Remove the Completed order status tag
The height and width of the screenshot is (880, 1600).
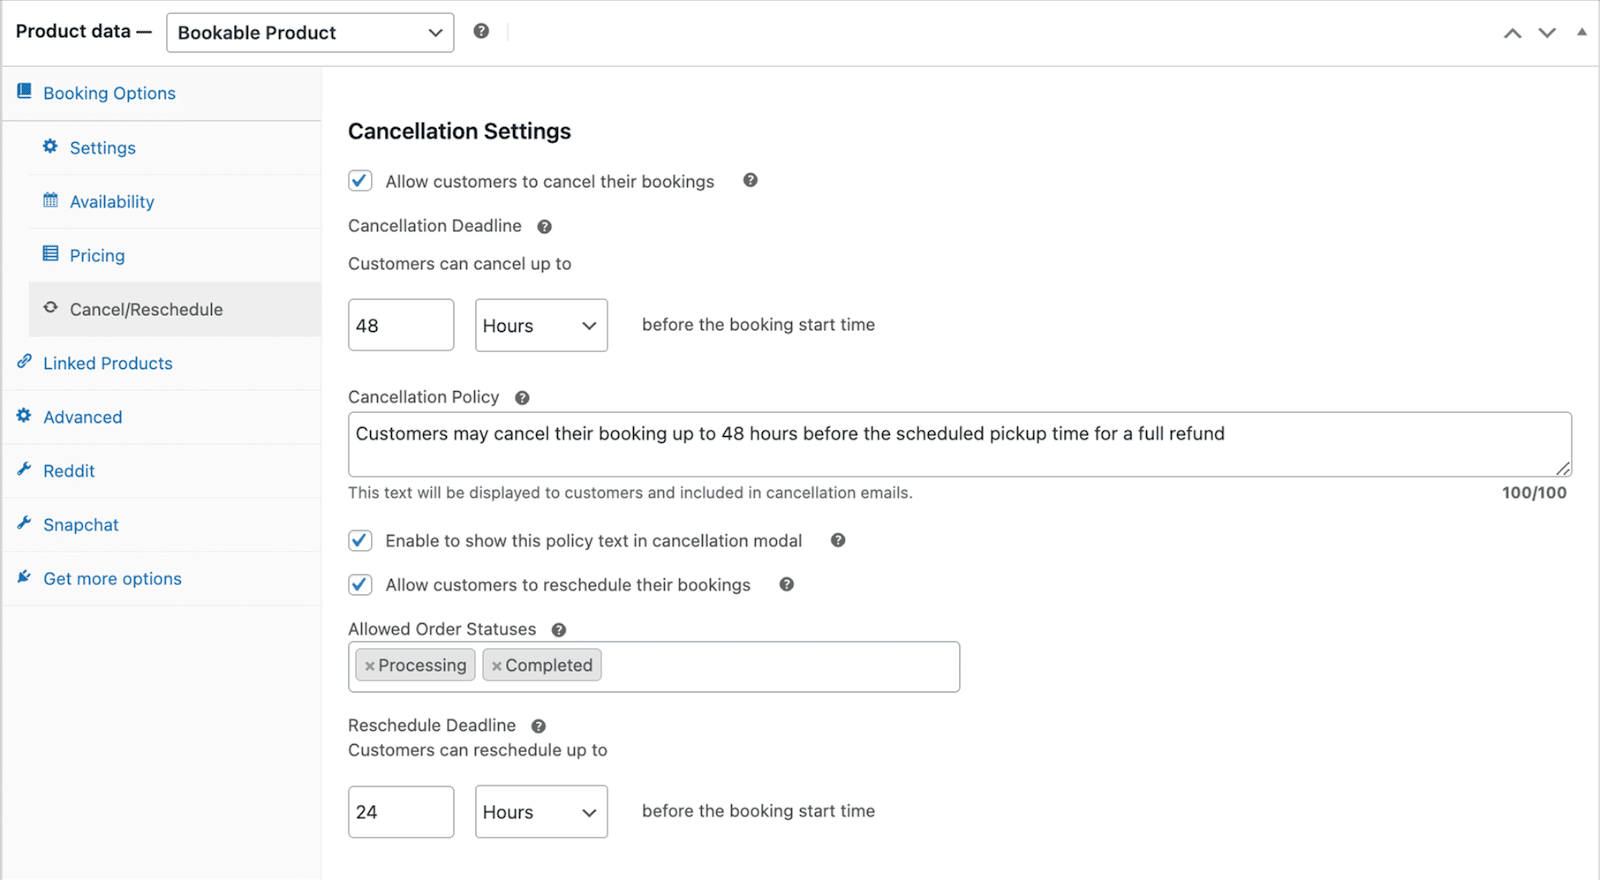[497, 666]
